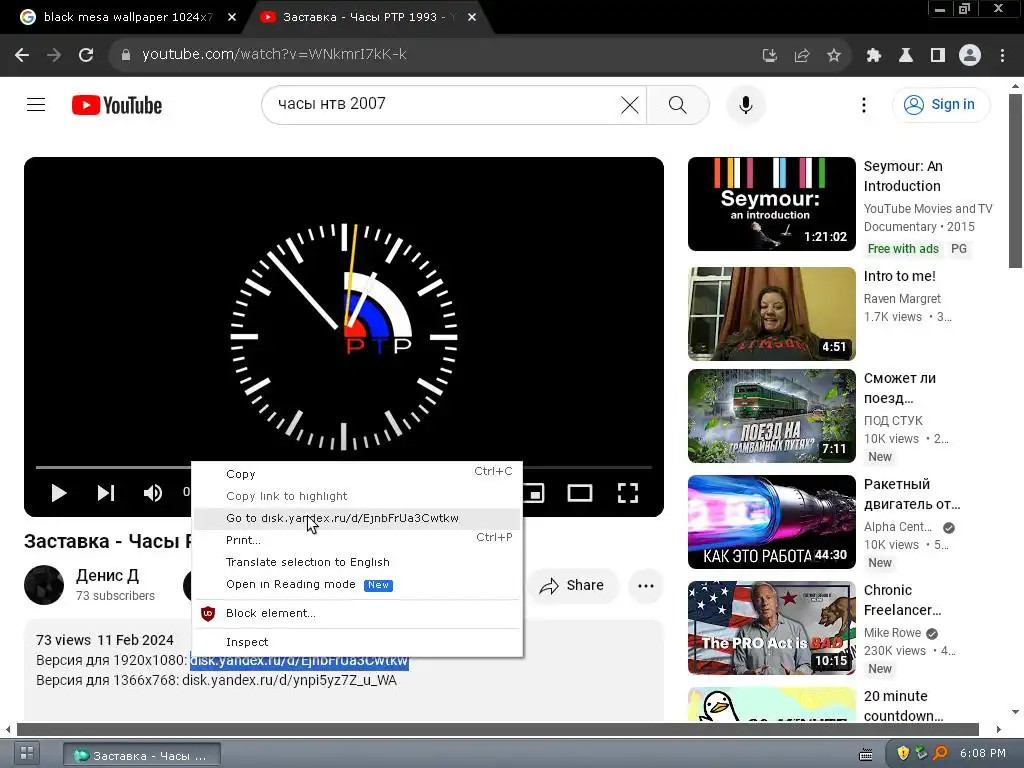Open disk.yandex.ru/d/ynpi5yz7Z_u_WA link

289,680
